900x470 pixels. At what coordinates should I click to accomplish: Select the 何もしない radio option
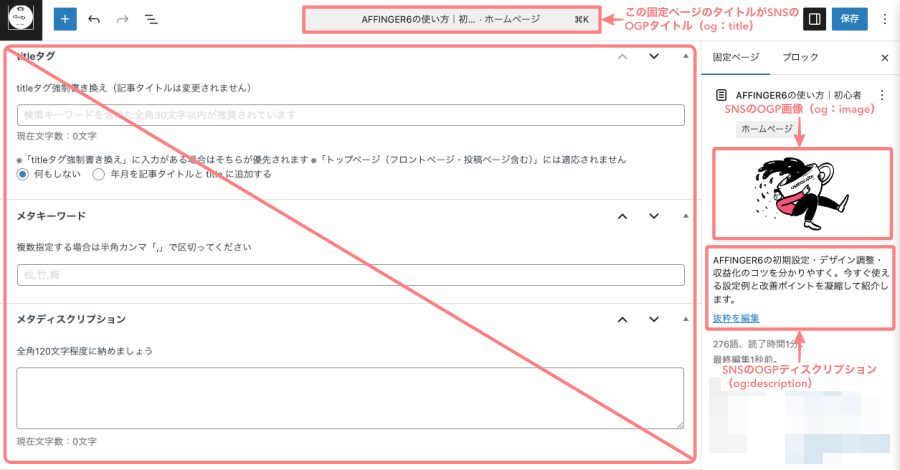(24, 174)
